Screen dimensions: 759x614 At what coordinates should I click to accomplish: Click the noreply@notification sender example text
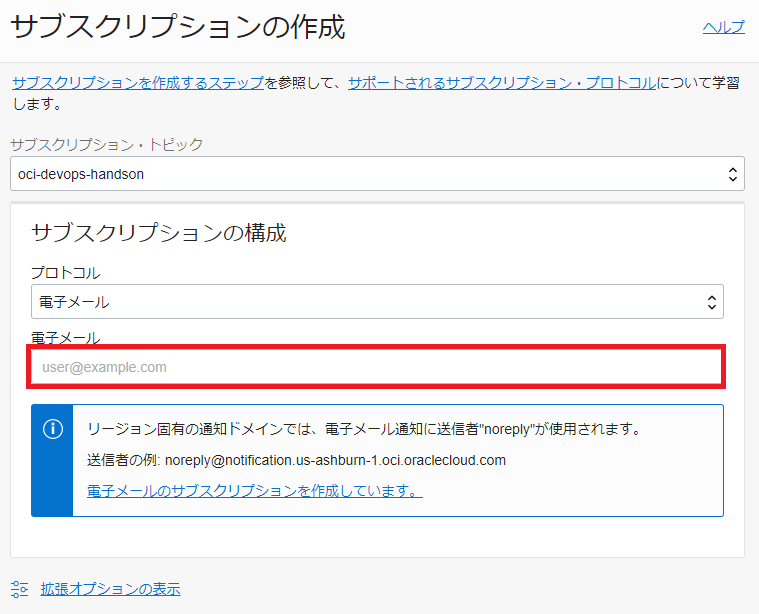297,461
